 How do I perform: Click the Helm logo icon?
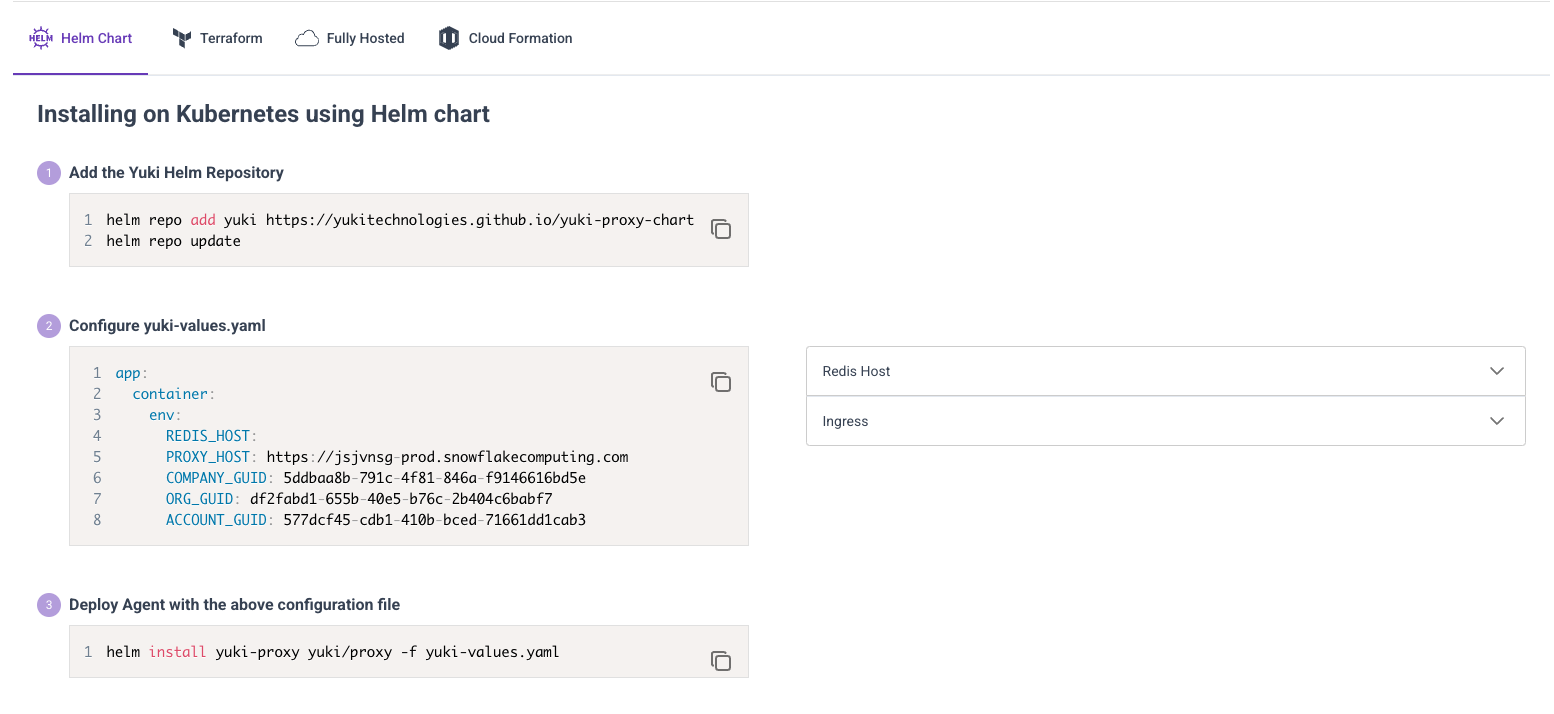[x=41, y=38]
